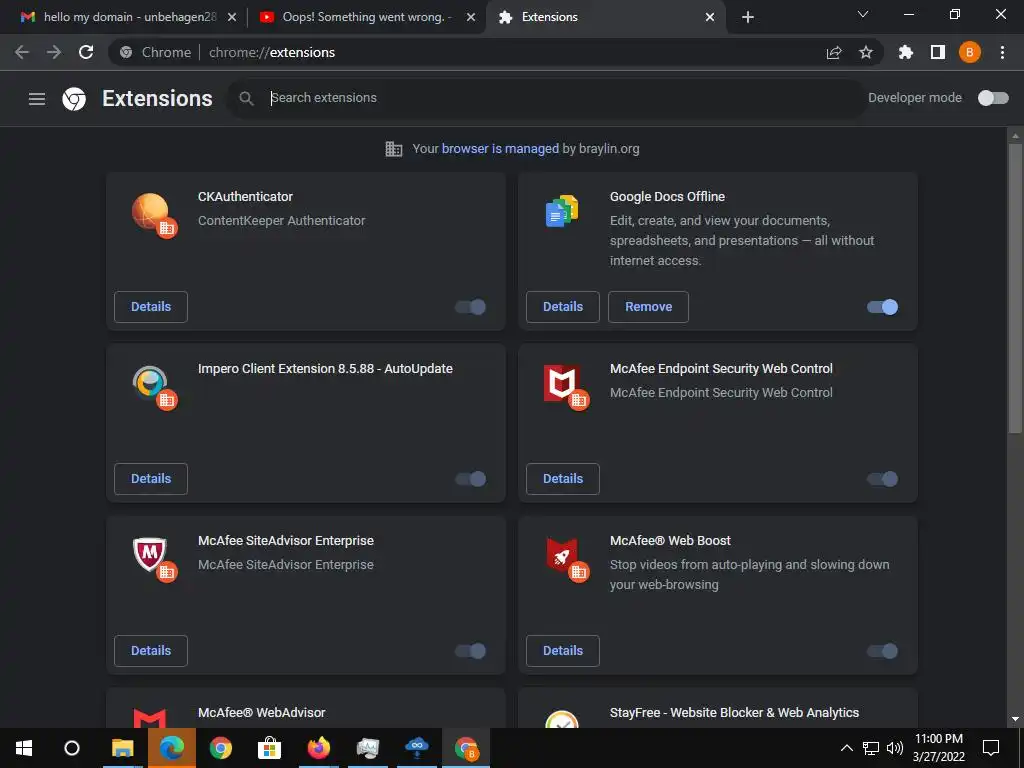
Task: Show hidden system tray icons chevron
Action: pos(846,748)
